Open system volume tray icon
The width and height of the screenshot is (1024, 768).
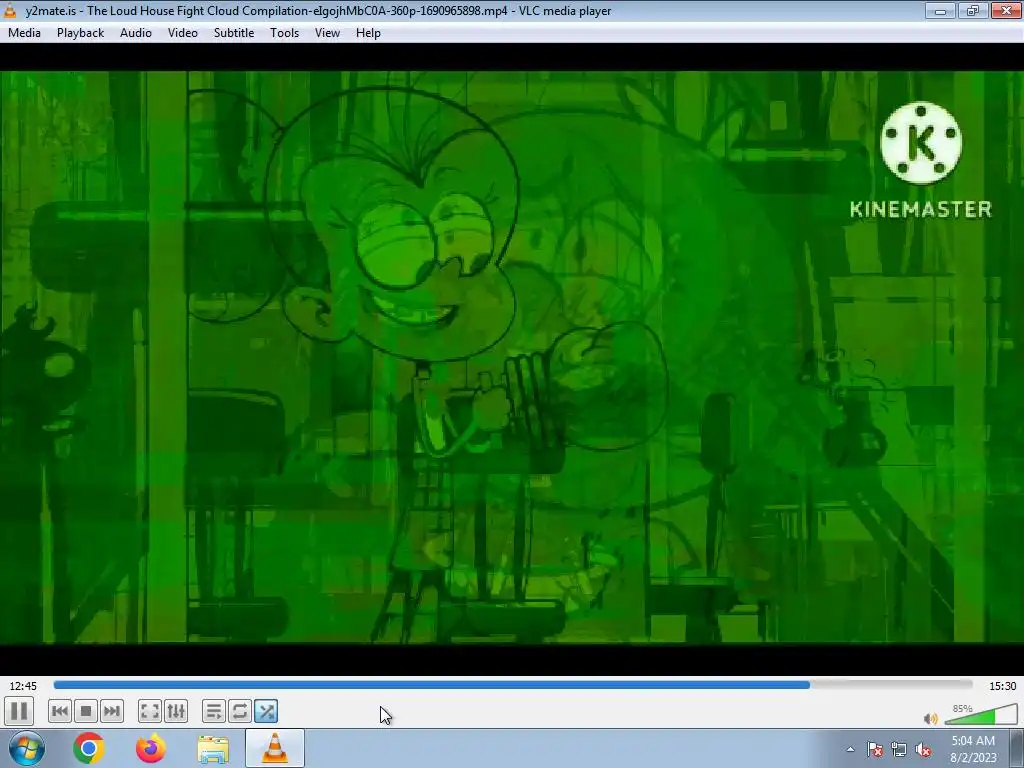click(923, 749)
